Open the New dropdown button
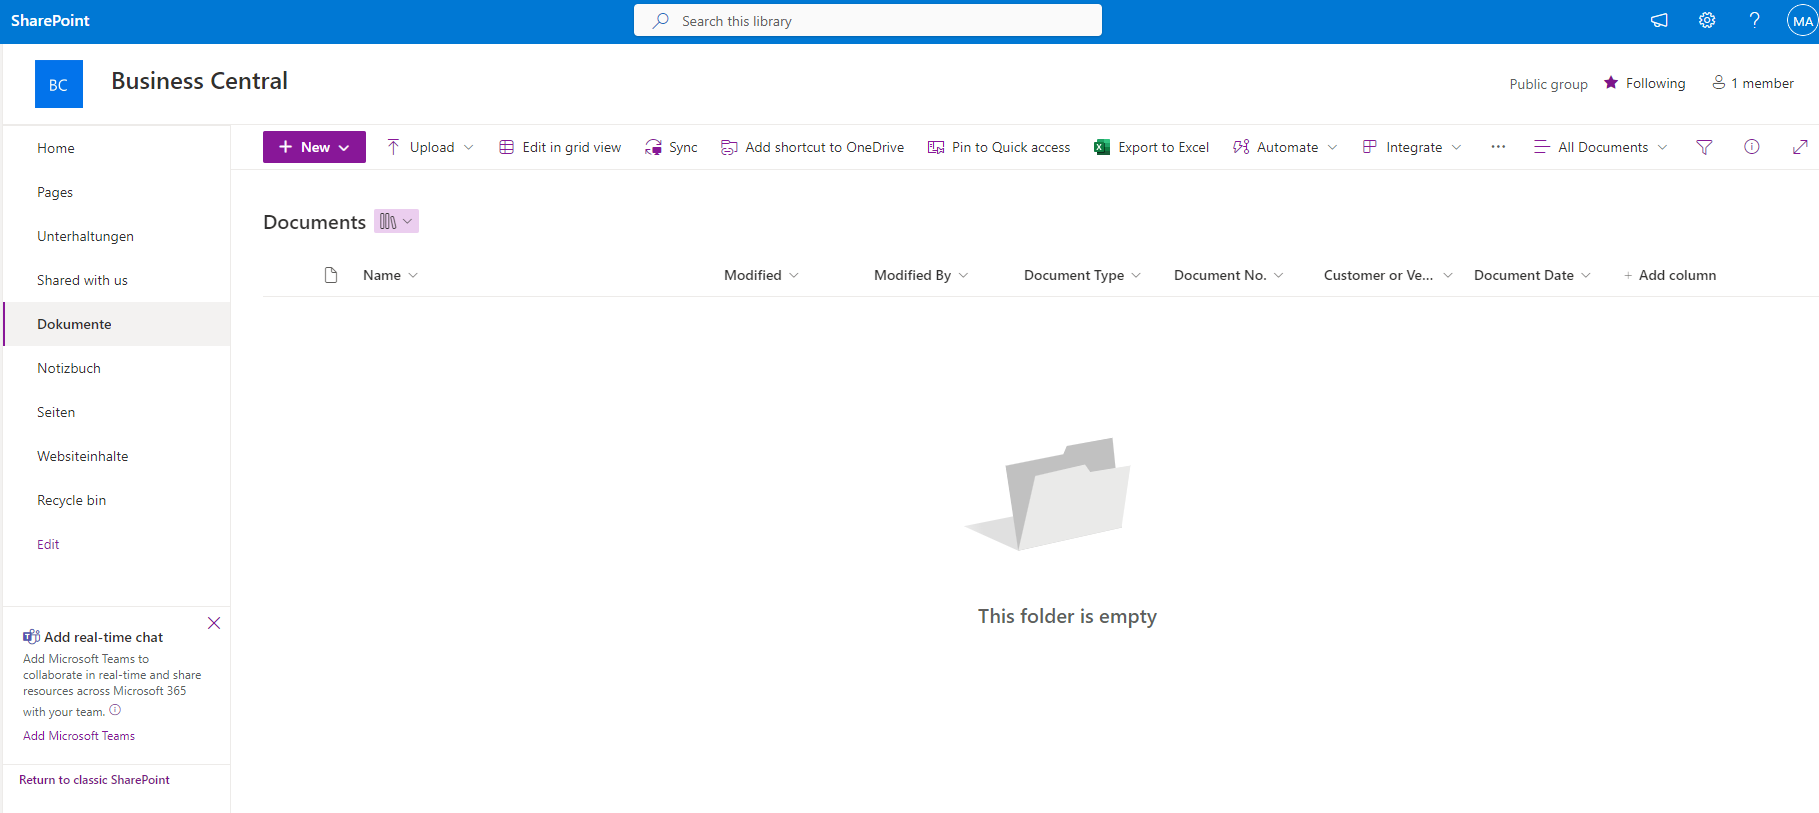Screen dimensions: 1819x813 pyautogui.click(x=314, y=147)
